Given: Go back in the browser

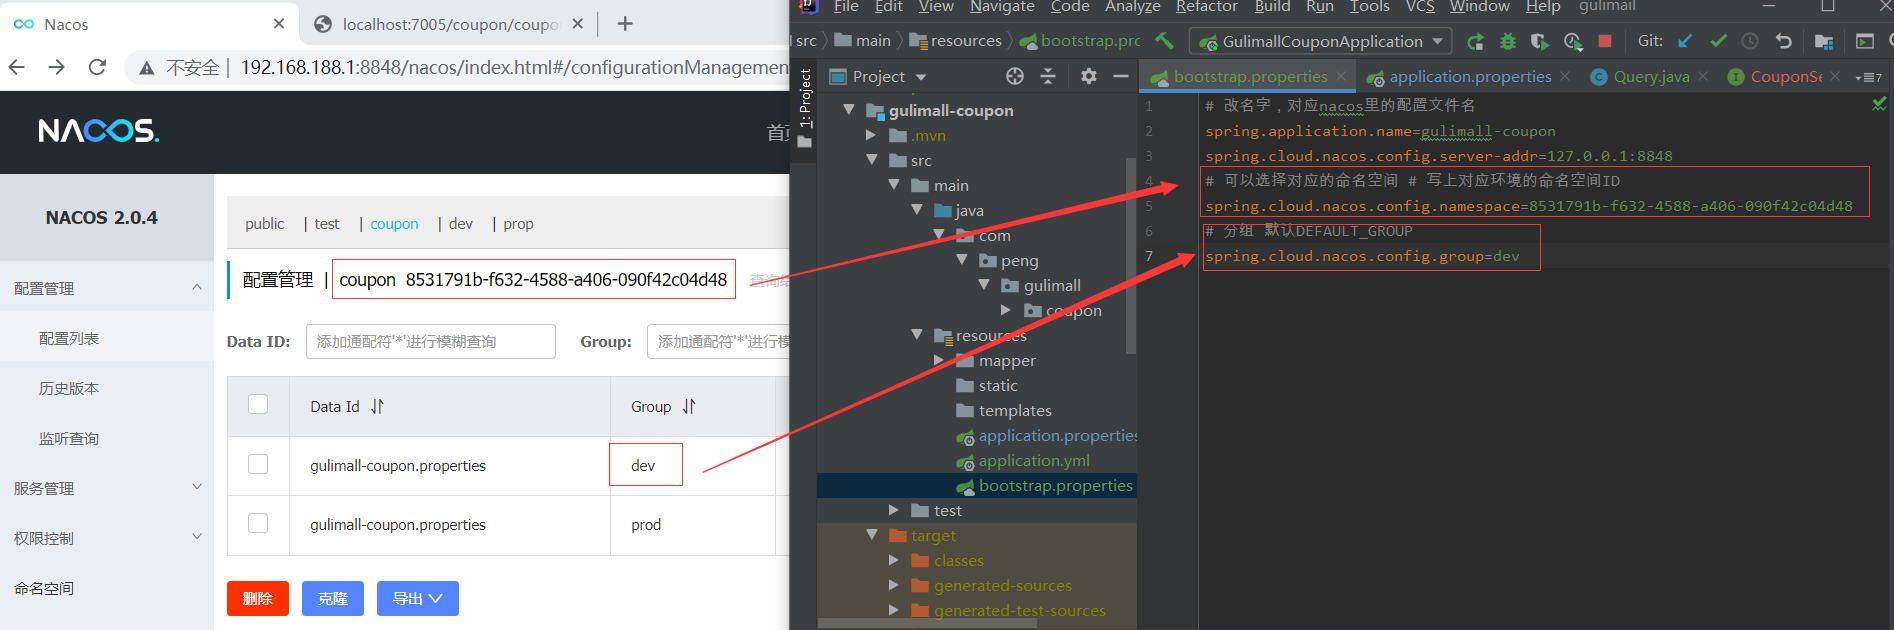Looking at the screenshot, I should click(17, 67).
